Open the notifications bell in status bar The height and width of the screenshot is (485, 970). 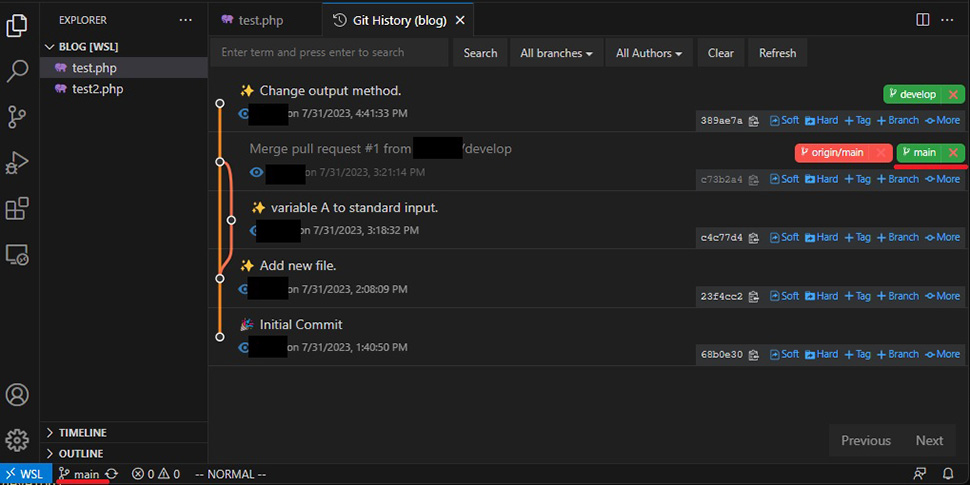tap(948, 474)
